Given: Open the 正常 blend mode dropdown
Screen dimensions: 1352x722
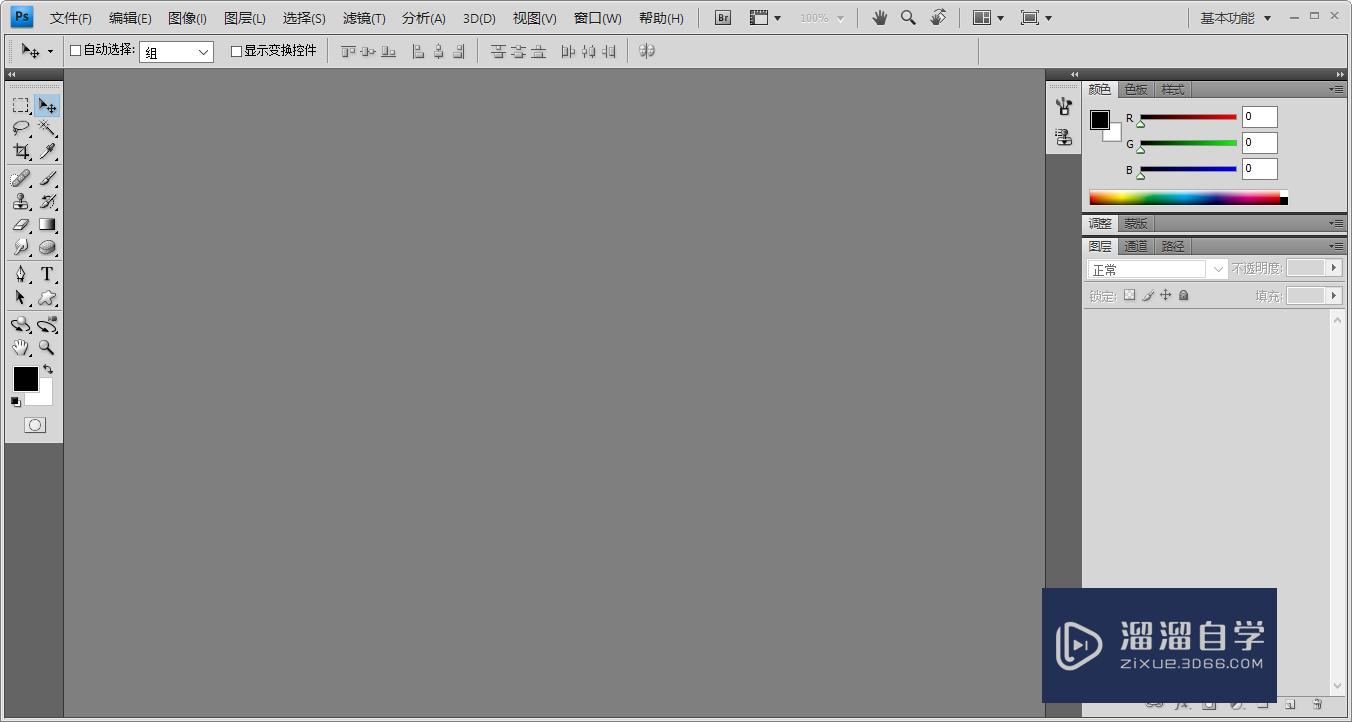Looking at the screenshot, I should pyautogui.click(x=1157, y=269).
